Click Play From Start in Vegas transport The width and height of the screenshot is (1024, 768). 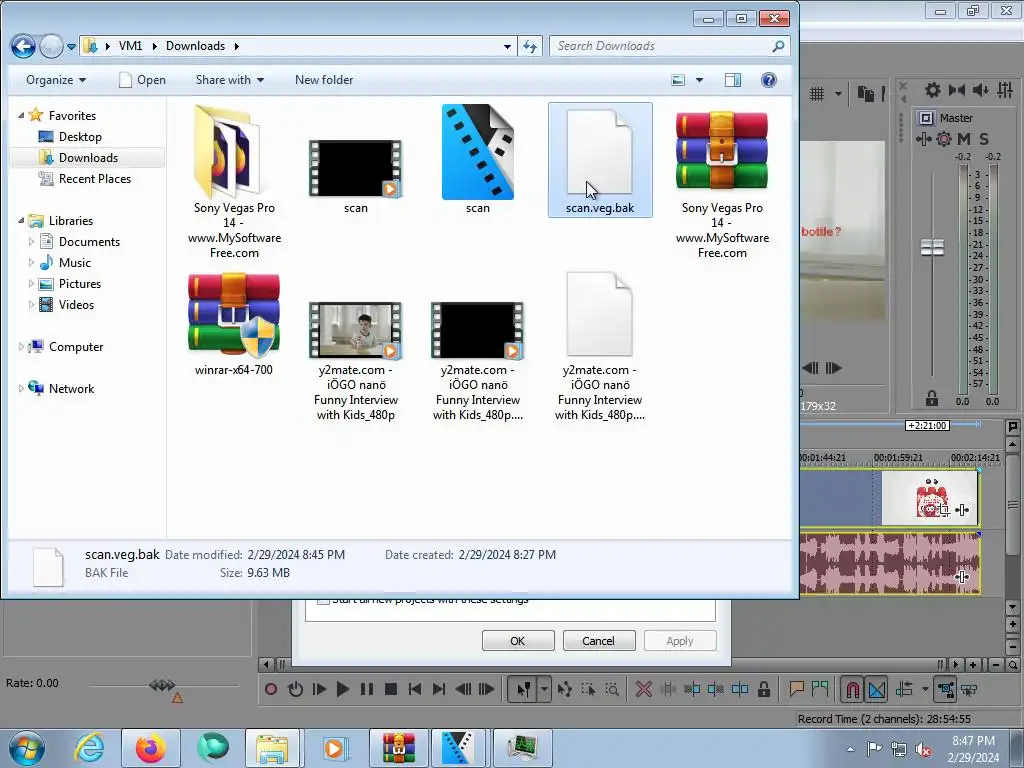click(319, 689)
